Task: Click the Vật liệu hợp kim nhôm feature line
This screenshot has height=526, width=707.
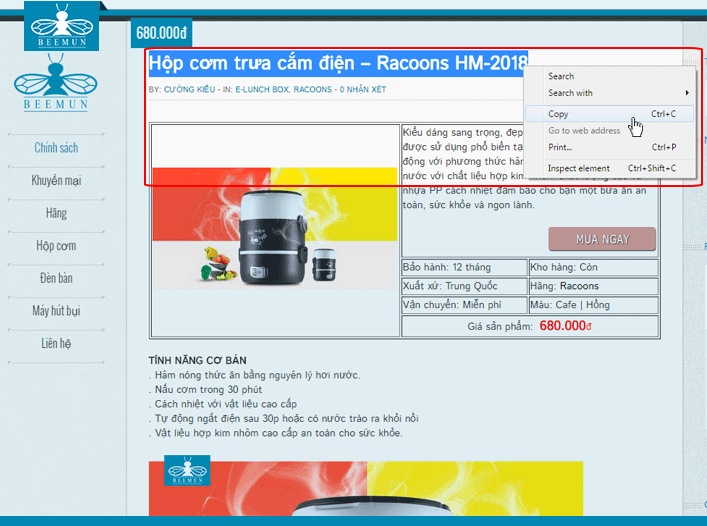Action: point(278,433)
